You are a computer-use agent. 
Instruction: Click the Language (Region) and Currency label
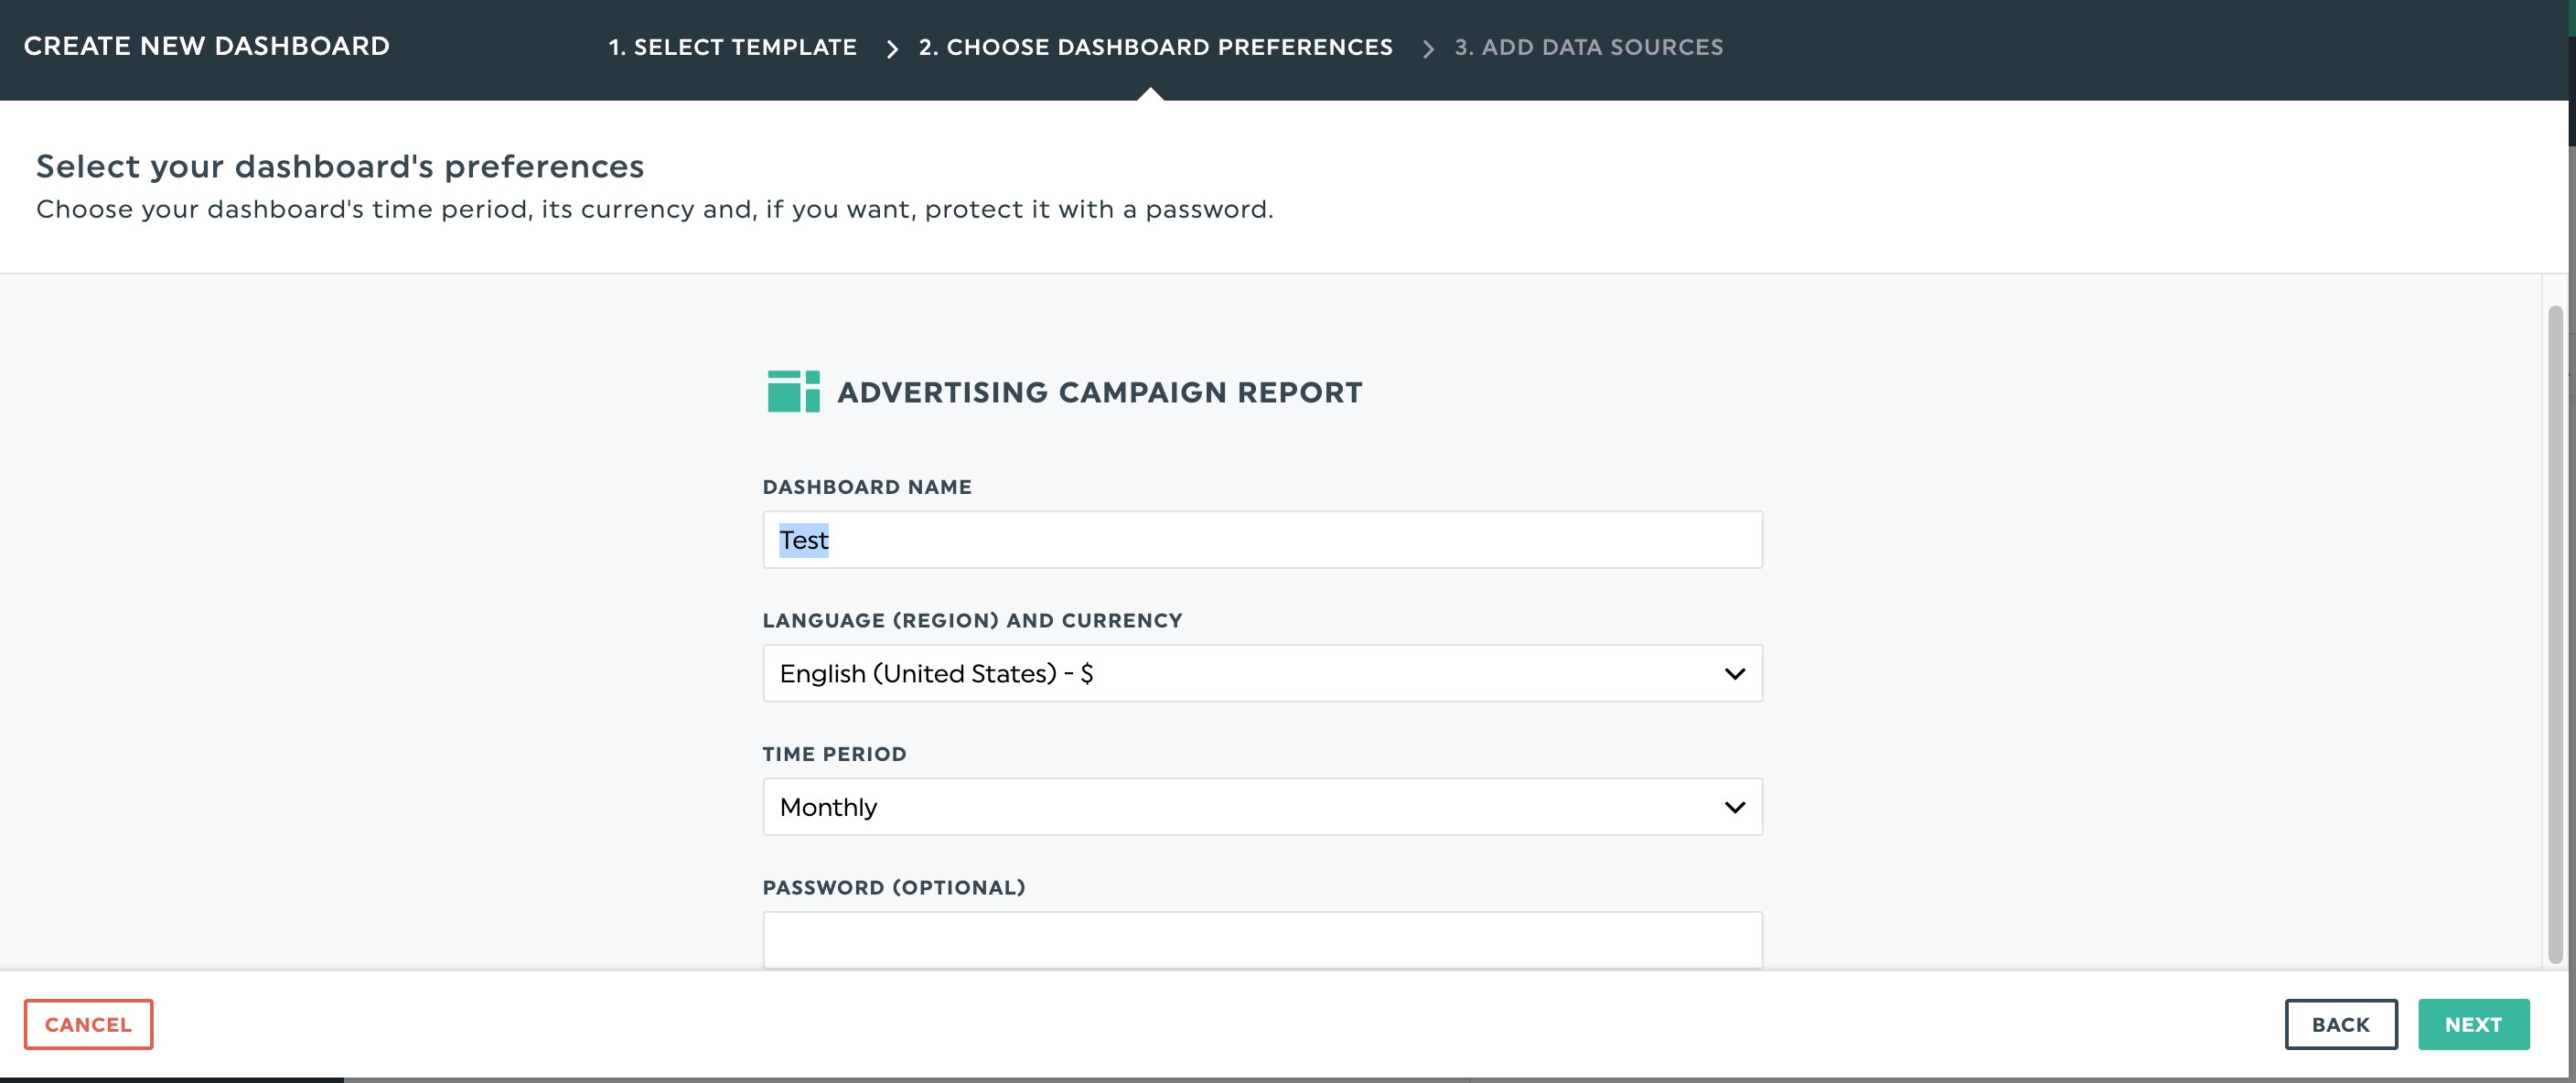point(972,620)
